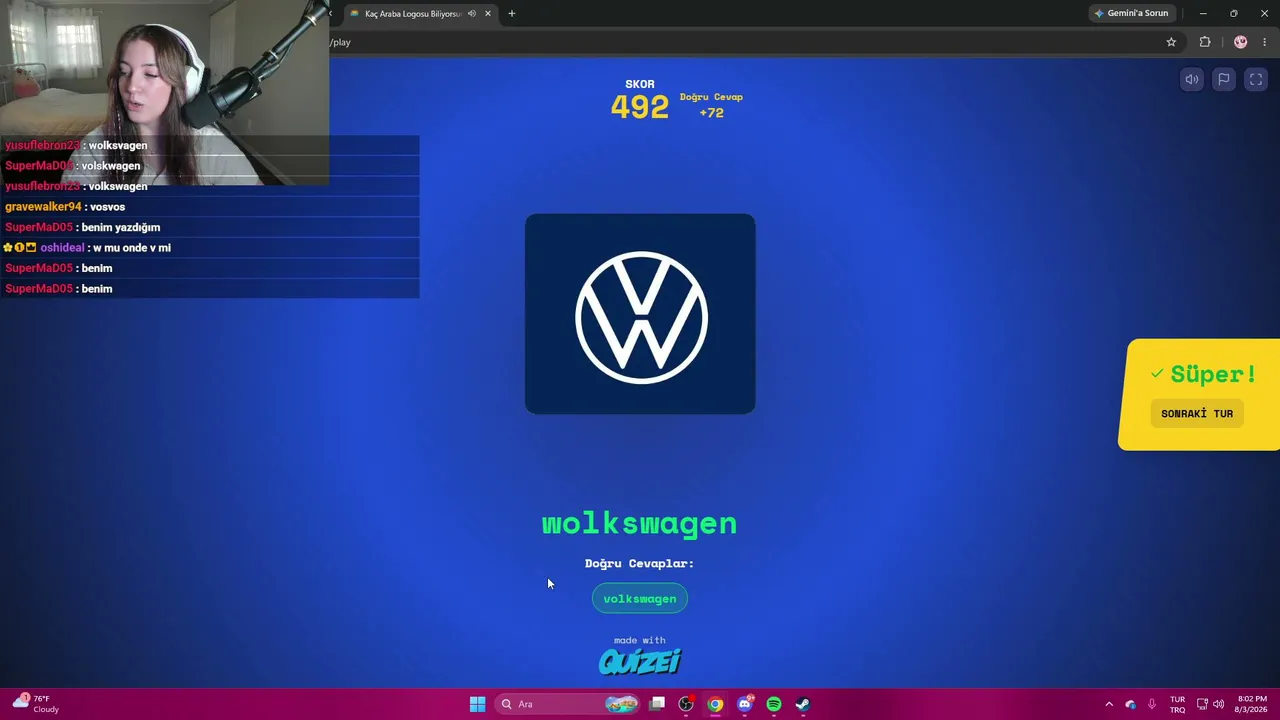Enter fullscreen mode in the quiz
Viewport: 1280px width, 720px height.
pyautogui.click(x=1256, y=80)
